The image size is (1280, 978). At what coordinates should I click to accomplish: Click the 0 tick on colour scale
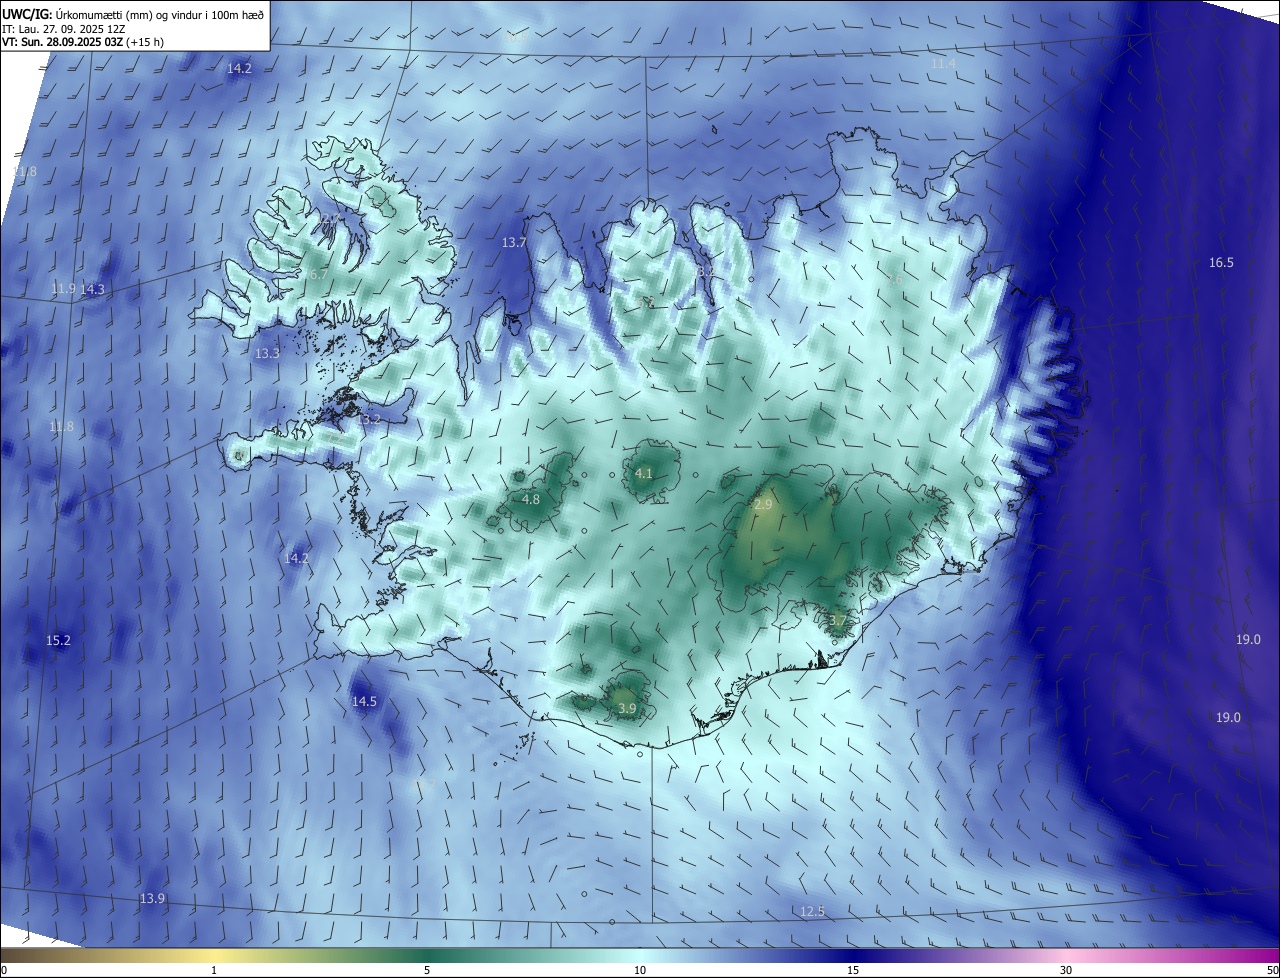point(4,970)
